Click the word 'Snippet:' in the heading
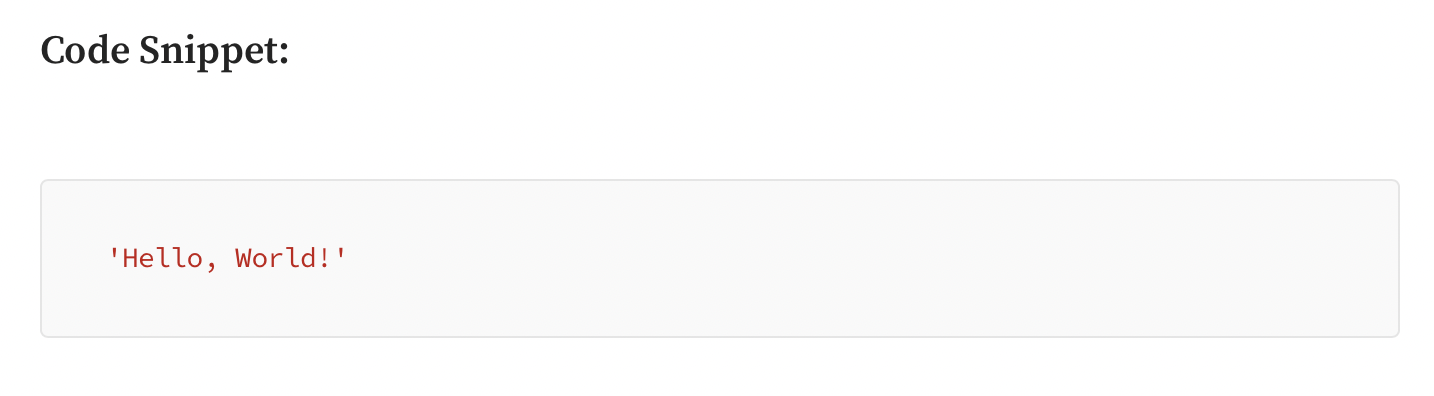The height and width of the screenshot is (396, 1434). click(214, 52)
